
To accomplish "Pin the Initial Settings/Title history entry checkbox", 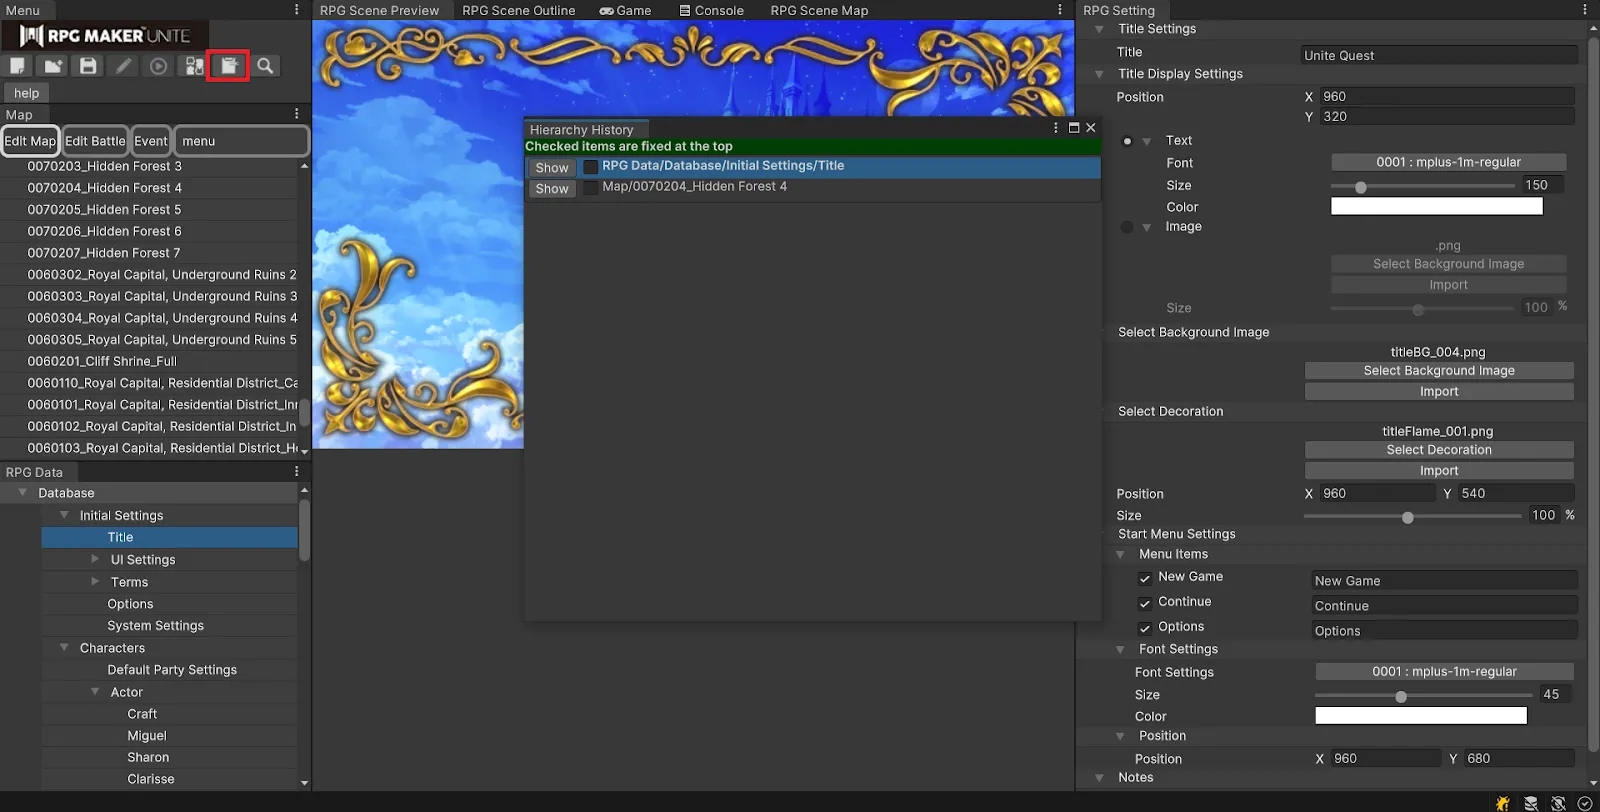I will [591, 167].
